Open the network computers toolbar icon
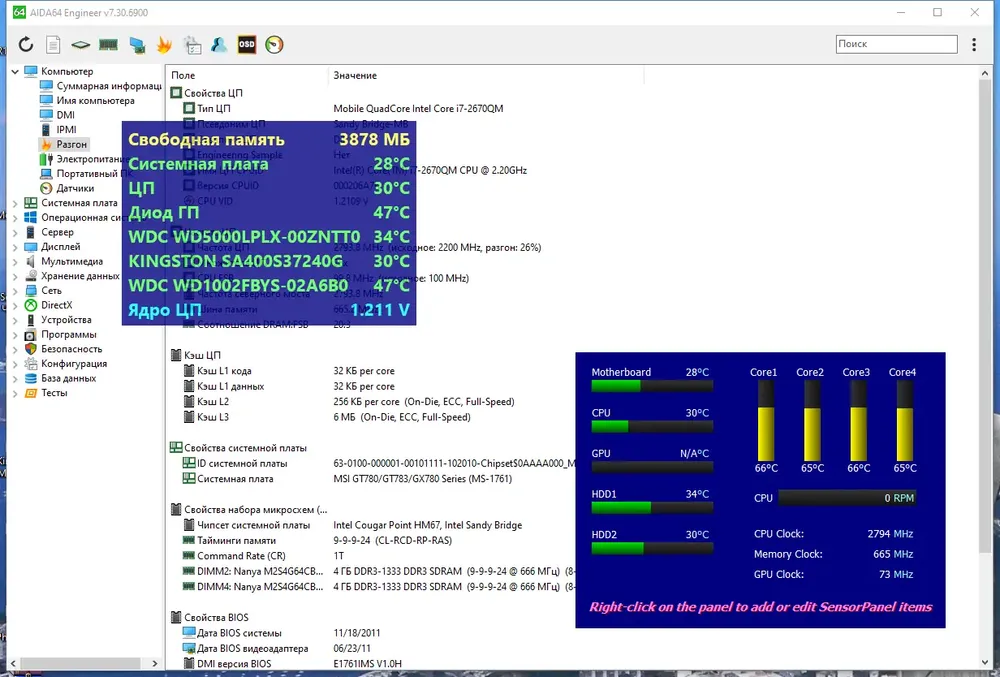 pos(136,45)
